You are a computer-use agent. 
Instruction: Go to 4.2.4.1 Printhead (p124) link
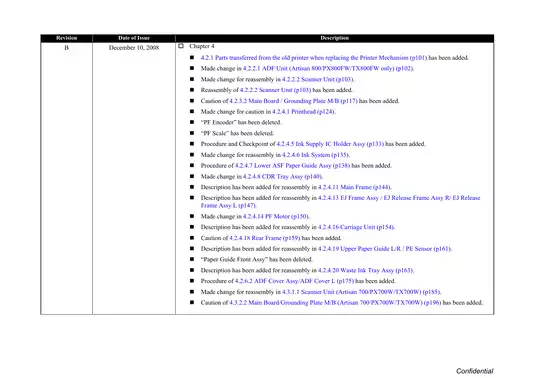click(x=303, y=112)
